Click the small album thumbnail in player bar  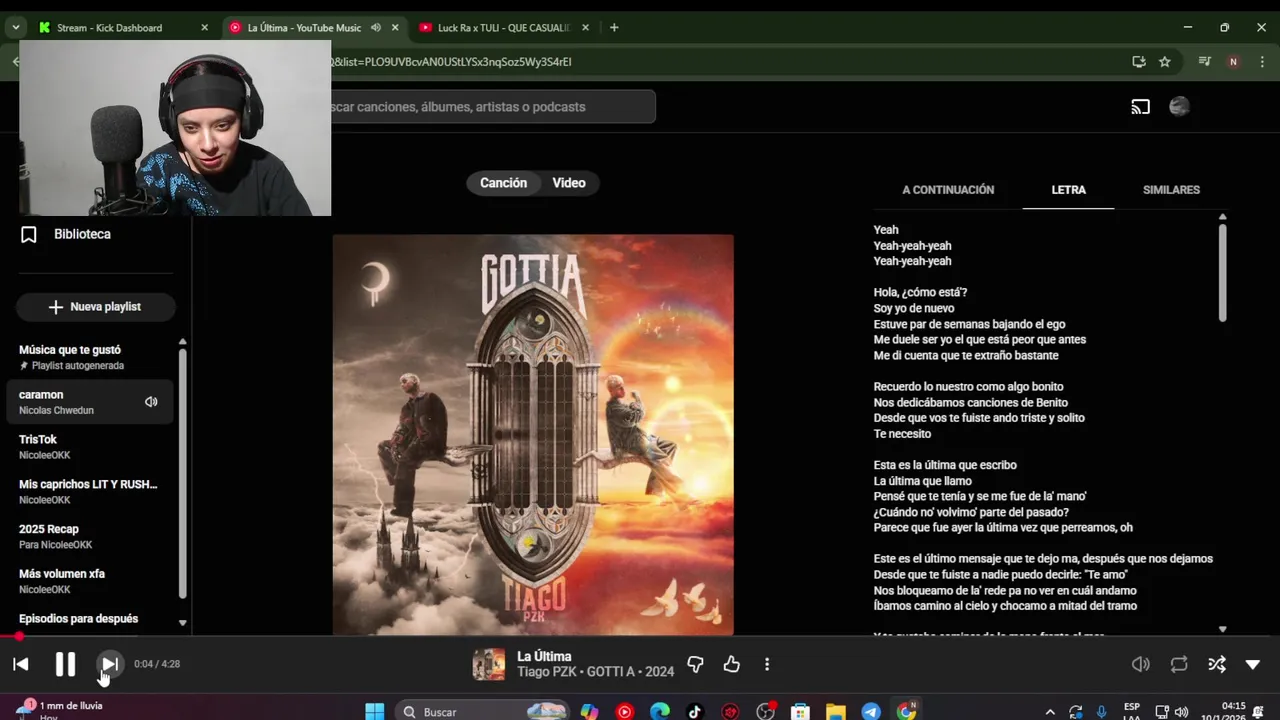pyautogui.click(x=489, y=665)
